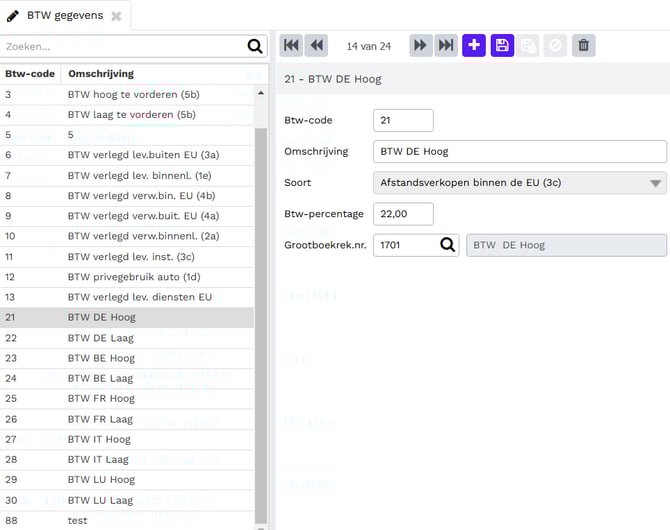Select row BTW FR Hoog

pyautogui.click(x=101, y=399)
